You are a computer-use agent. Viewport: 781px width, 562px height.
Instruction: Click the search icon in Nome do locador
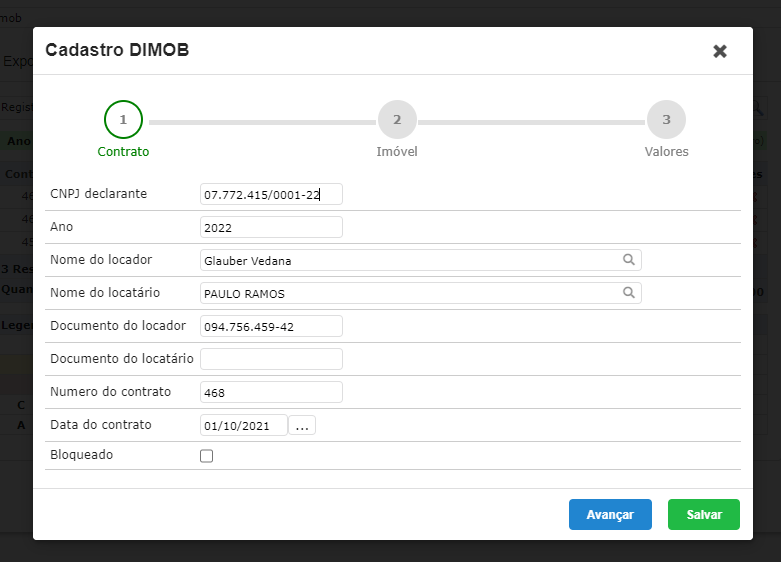pyautogui.click(x=629, y=260)
